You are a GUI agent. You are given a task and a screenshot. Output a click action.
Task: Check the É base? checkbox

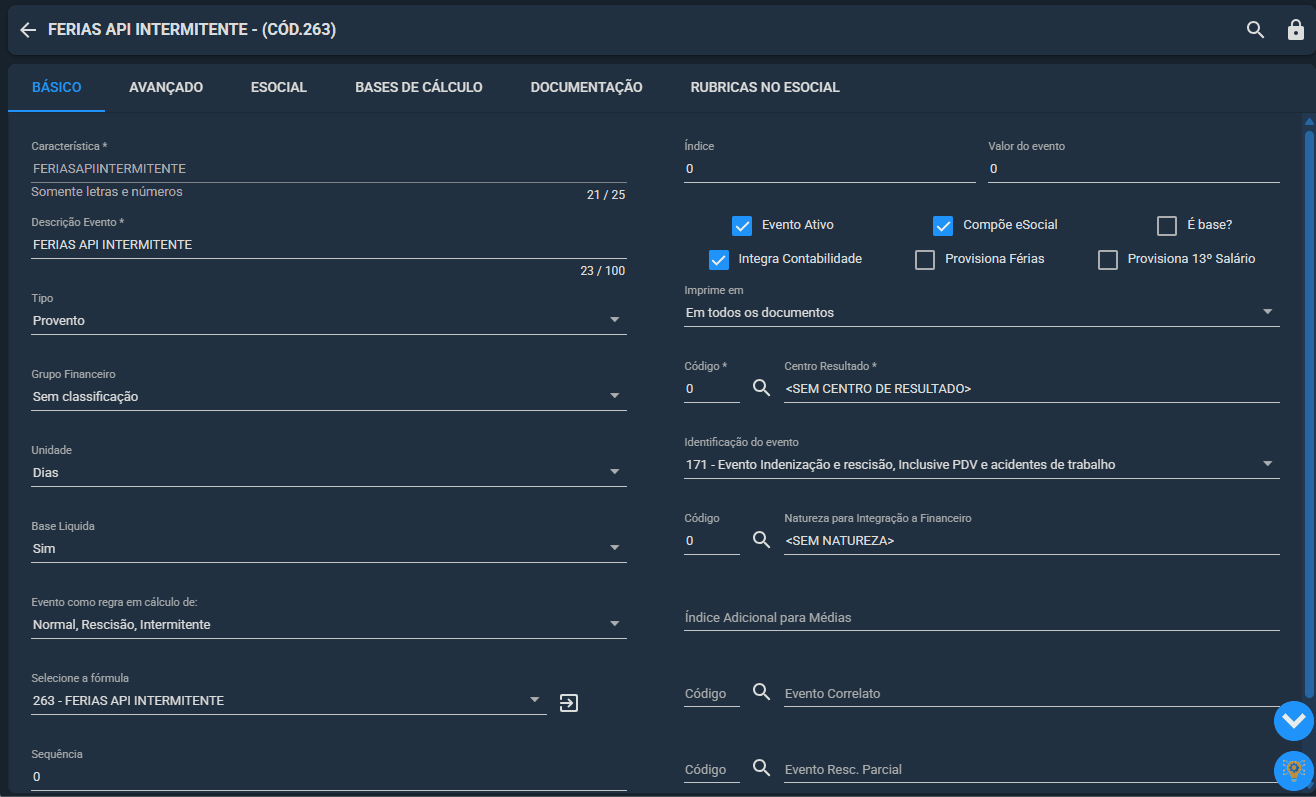tap(1167, 225)
